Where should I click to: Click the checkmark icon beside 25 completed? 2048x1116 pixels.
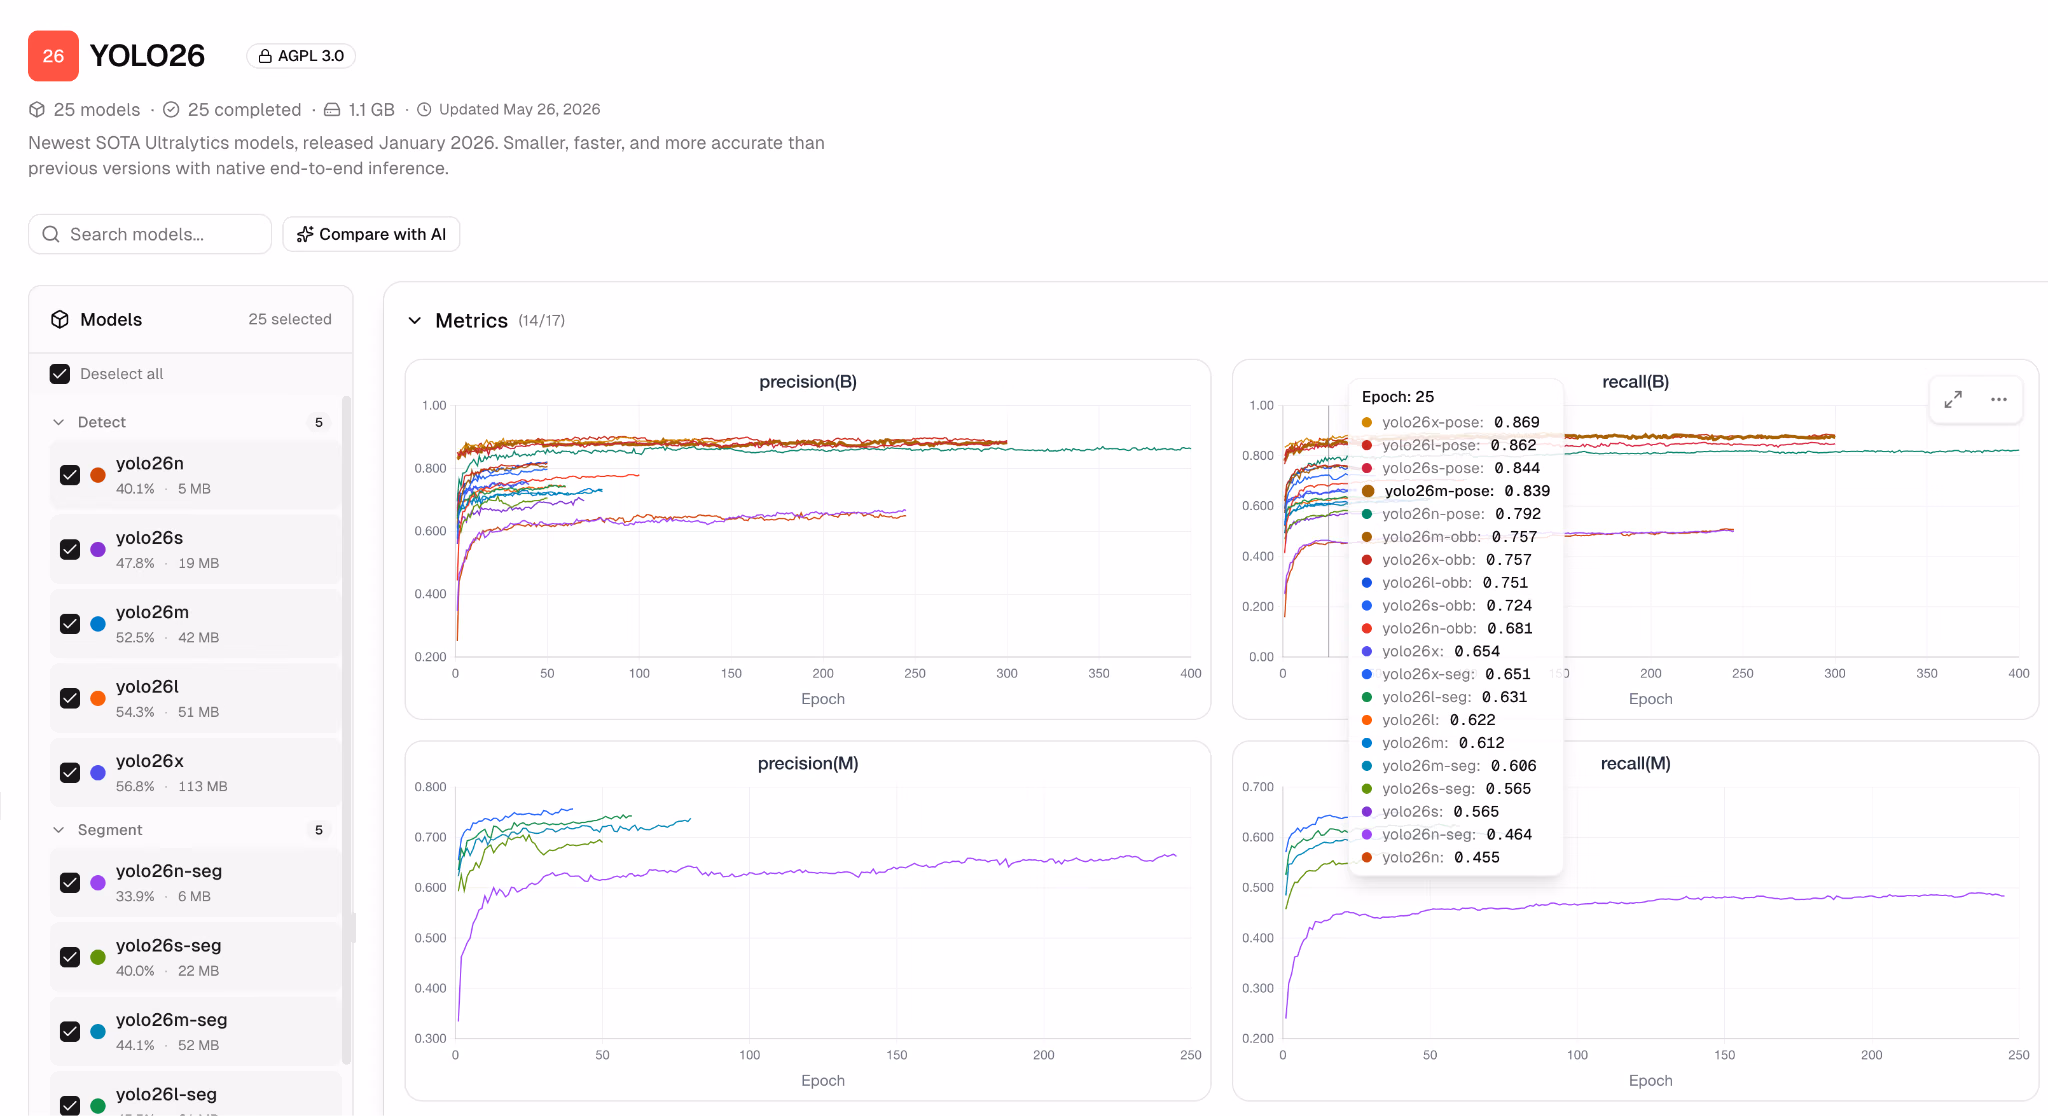[171, 109]
